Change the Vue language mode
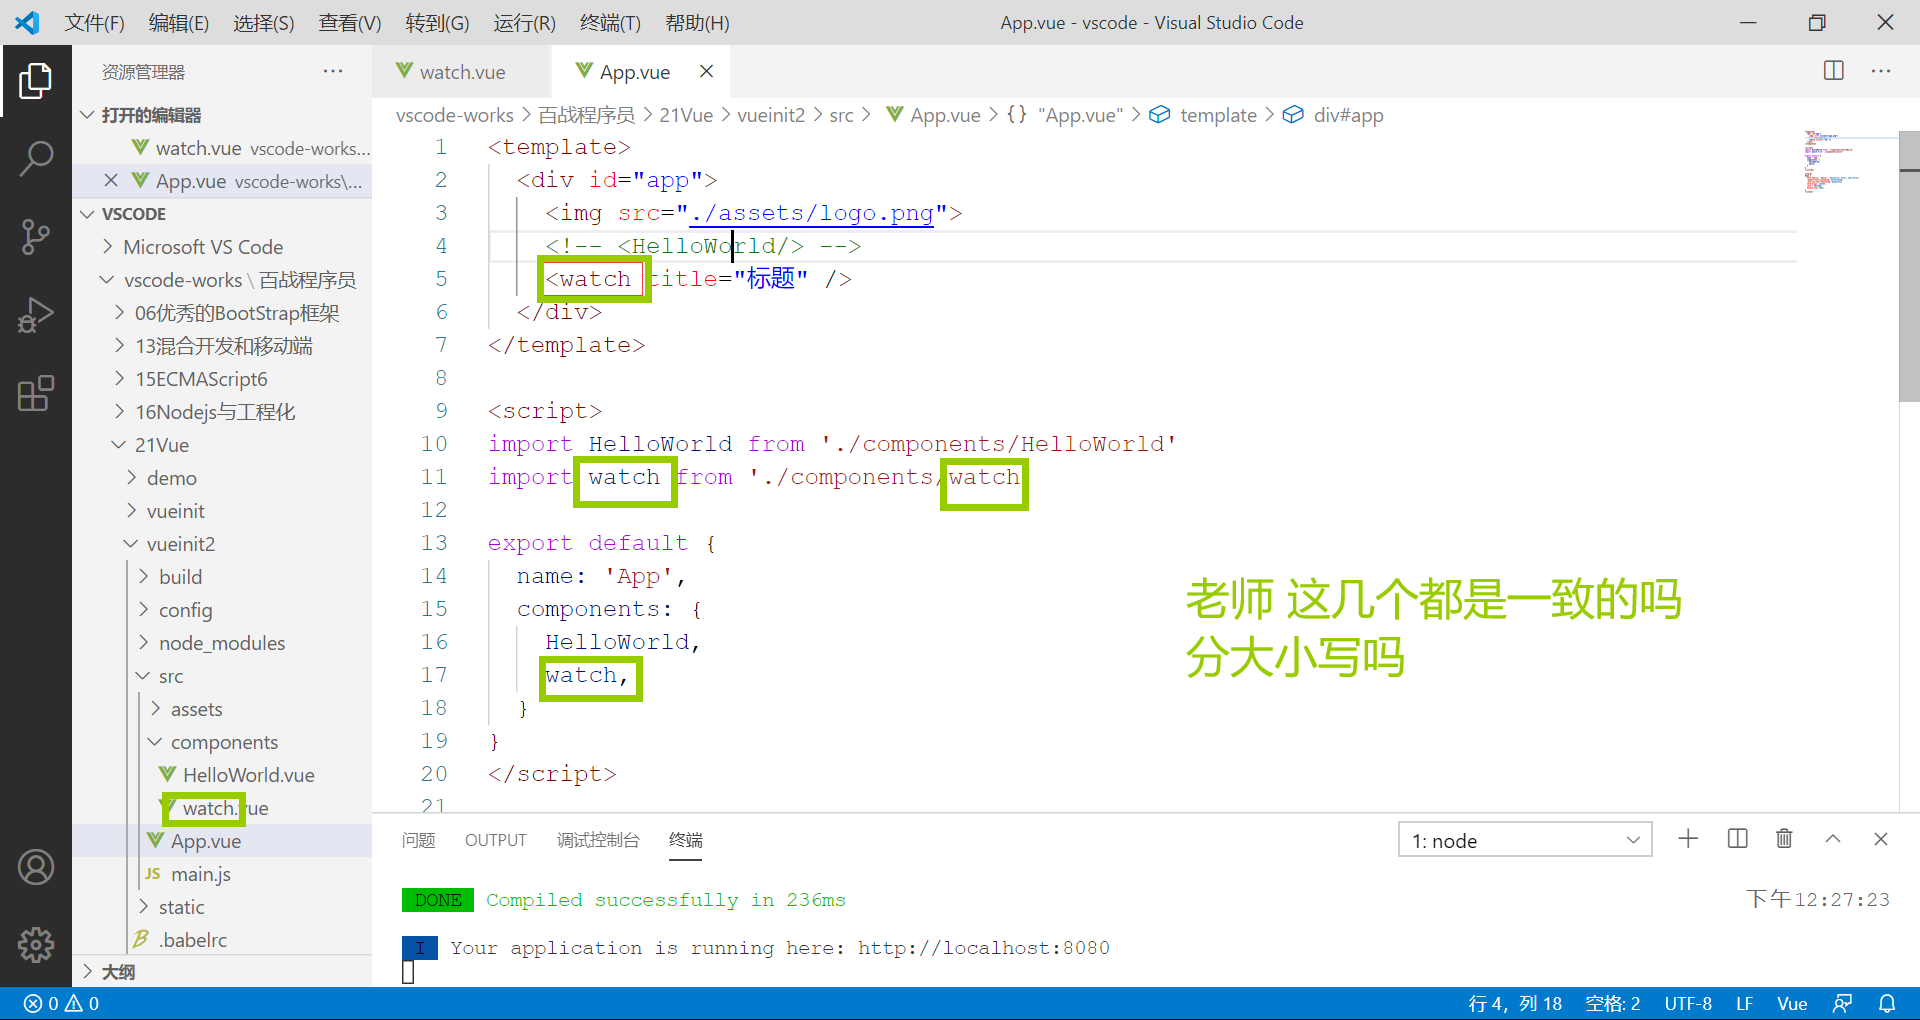 (1791, 1003)
